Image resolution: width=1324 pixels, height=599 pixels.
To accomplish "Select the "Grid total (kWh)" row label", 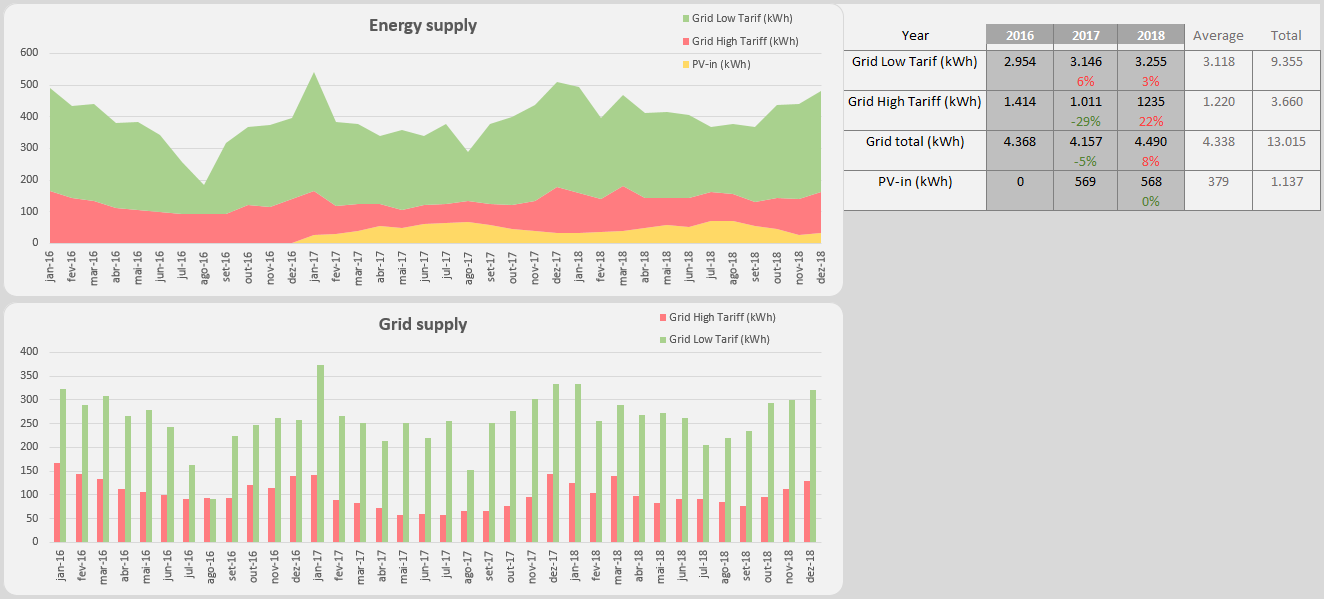I will (x=915, y=141).
